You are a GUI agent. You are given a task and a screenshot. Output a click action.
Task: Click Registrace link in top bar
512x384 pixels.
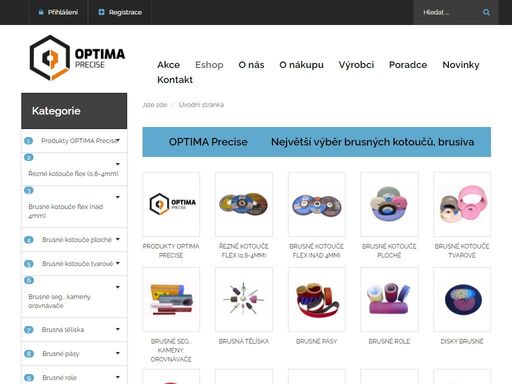(125, 12)
